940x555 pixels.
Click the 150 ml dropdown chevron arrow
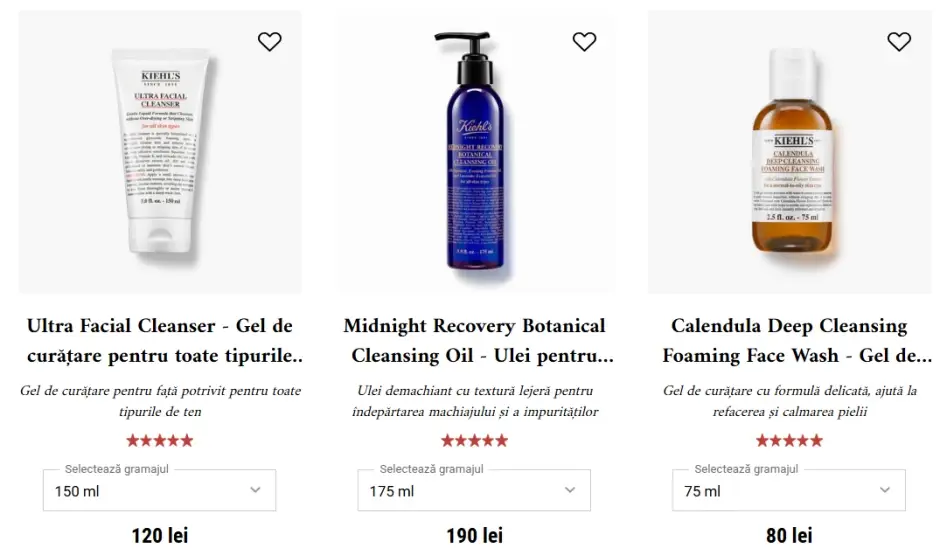[255, 490]
